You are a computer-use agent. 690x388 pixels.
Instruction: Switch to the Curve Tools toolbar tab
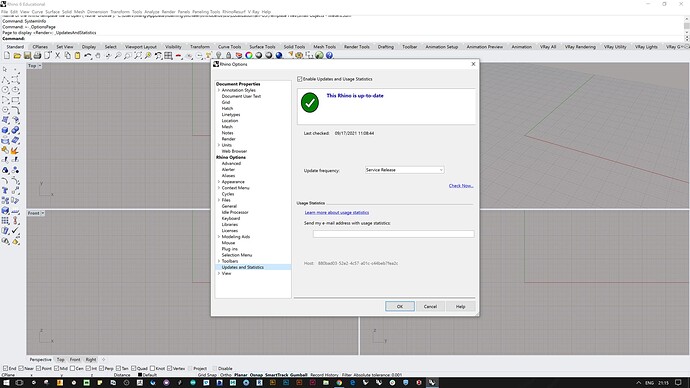[x=229, y=47]
